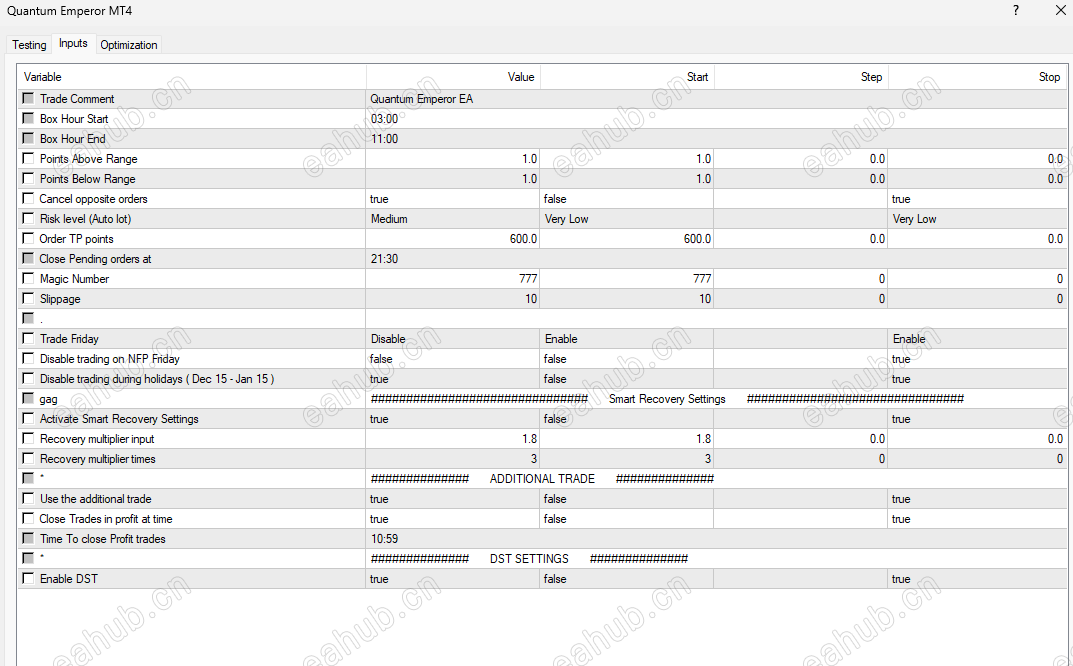Tick Close Trades in profit at time checkbox
This screenshot has width=1073, height=666.
(x=28, y=518)
